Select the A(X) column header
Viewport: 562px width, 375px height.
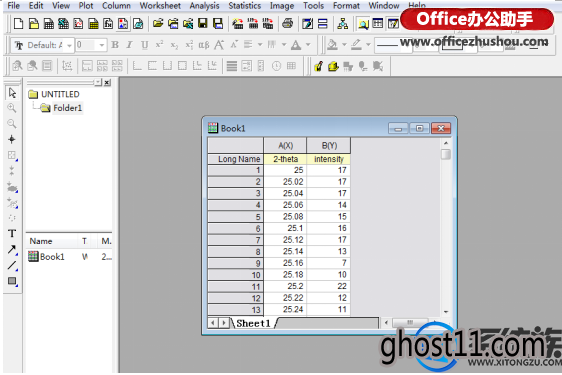[285, 146]
